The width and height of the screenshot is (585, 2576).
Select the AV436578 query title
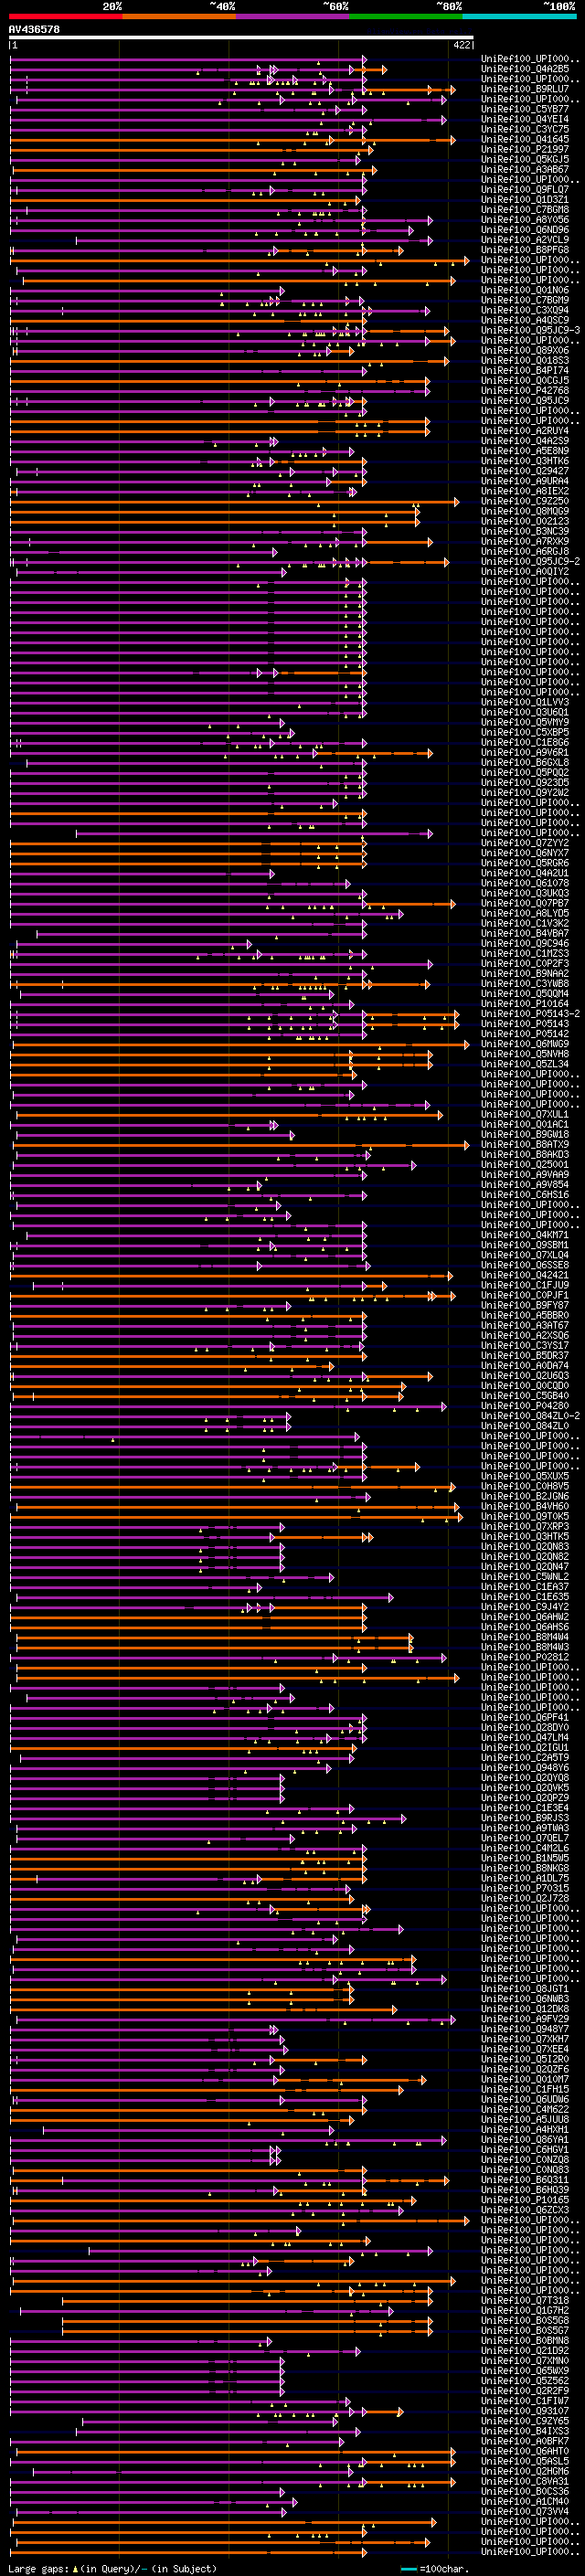(34, 29)
